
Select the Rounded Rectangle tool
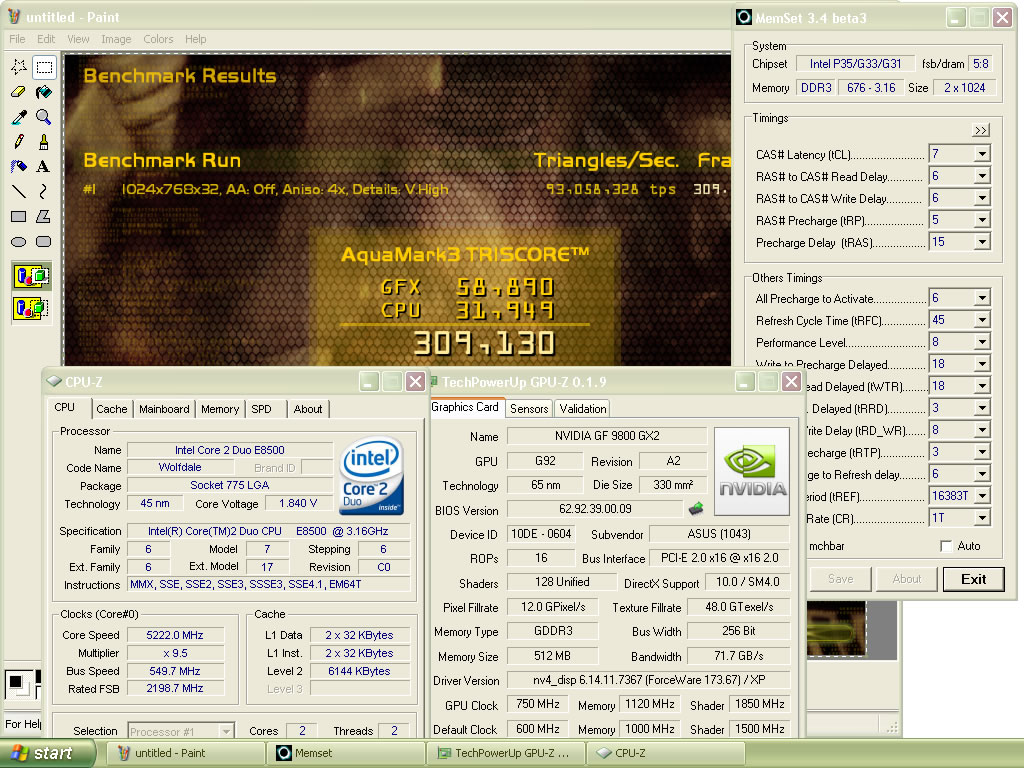point(44,242)
